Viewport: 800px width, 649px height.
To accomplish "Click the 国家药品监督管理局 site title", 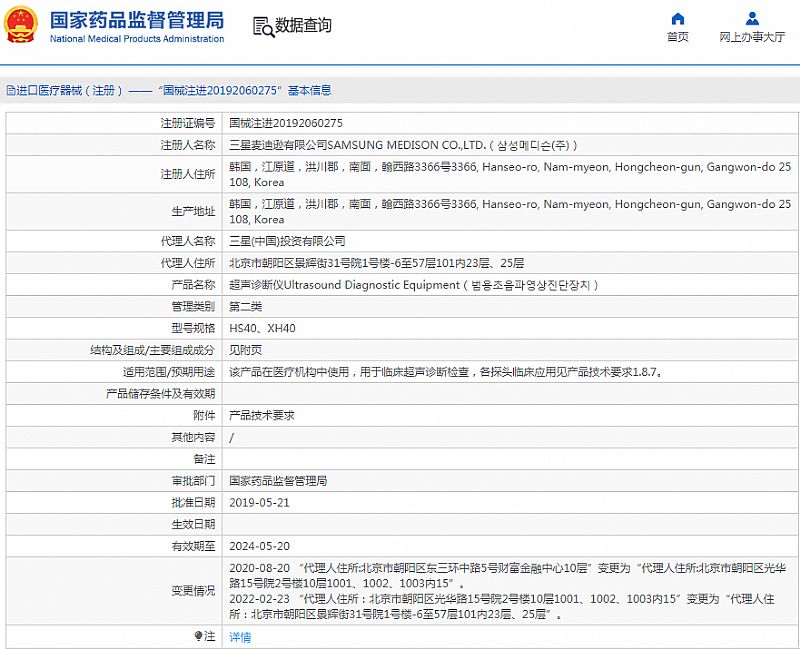I will 137,20.
